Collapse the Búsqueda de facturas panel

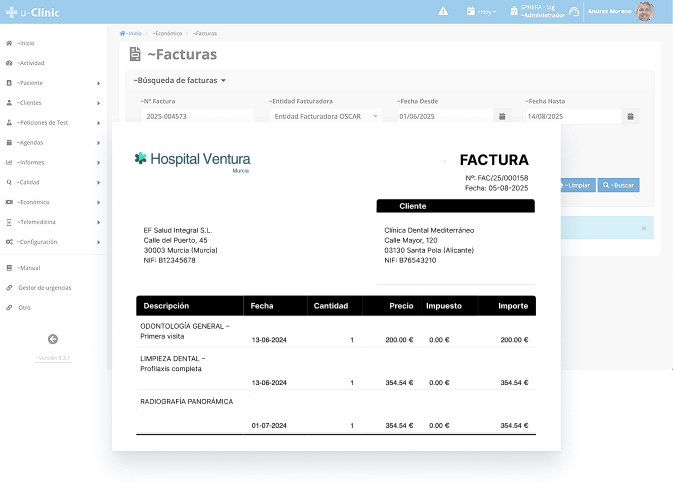point(180,80)
